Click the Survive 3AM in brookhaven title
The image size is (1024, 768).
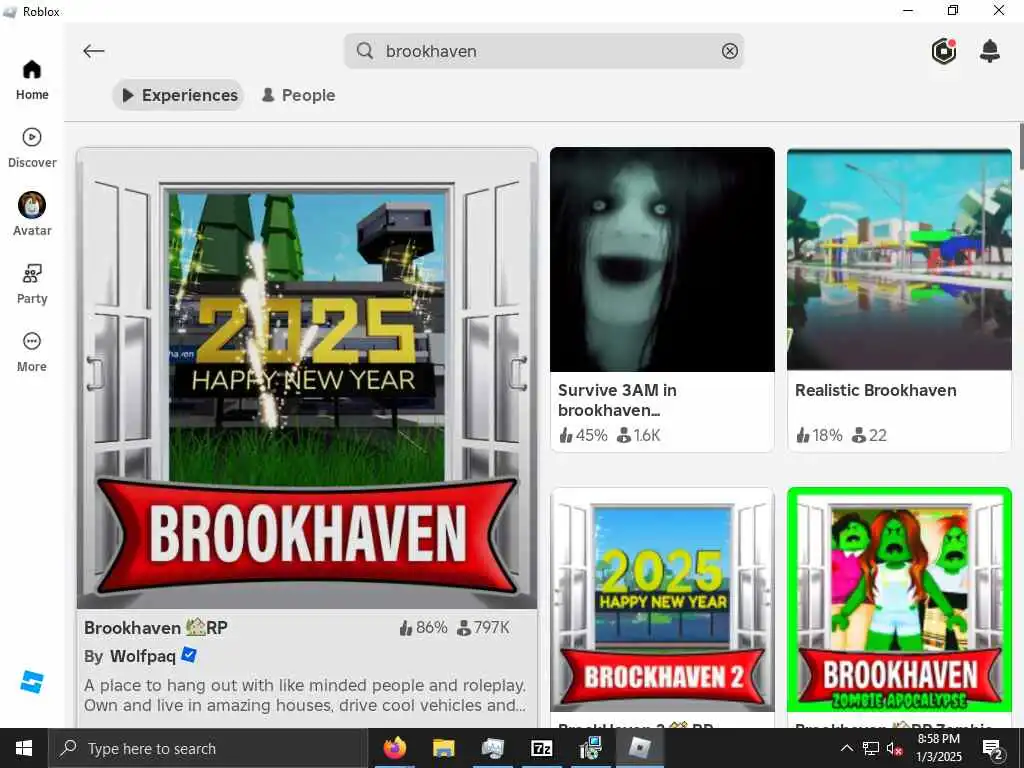coord(617,400)
